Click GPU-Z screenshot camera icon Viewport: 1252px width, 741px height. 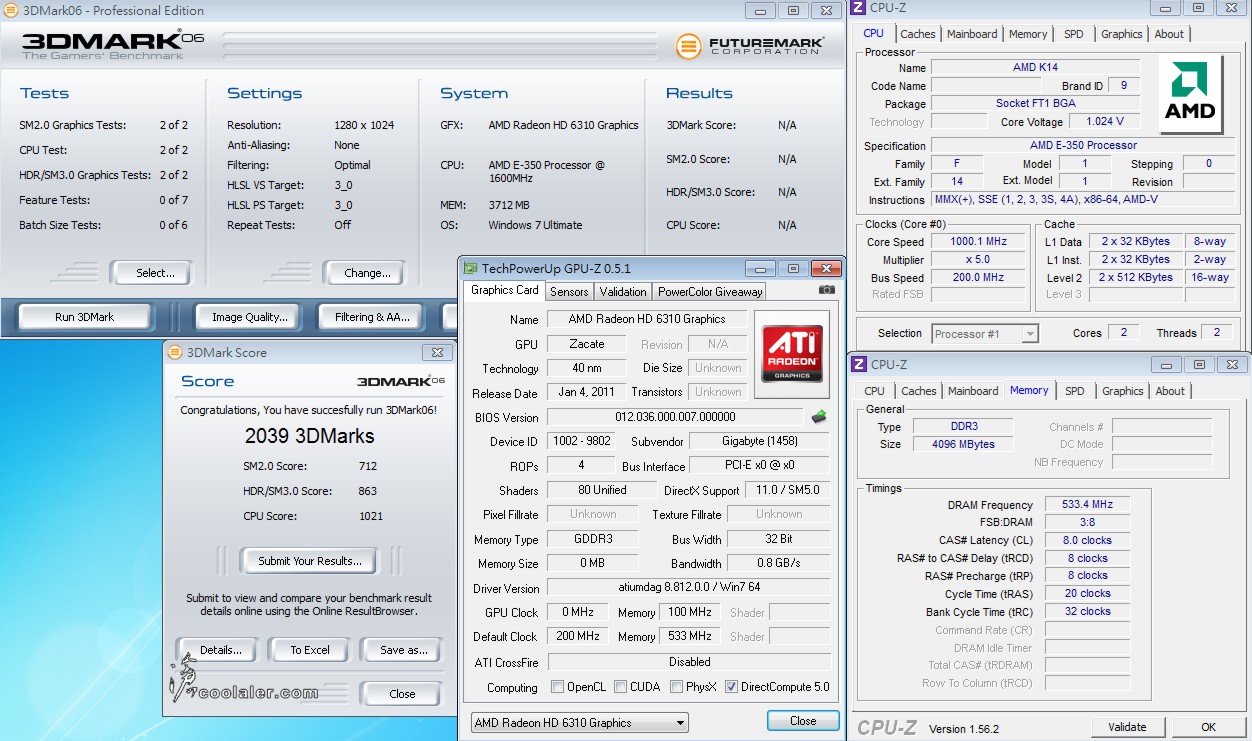827,290
